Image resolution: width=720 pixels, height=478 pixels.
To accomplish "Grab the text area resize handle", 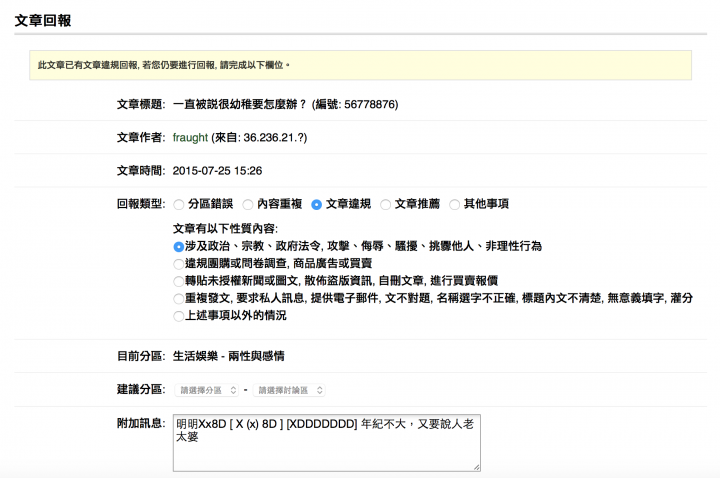I will [476, 467].
